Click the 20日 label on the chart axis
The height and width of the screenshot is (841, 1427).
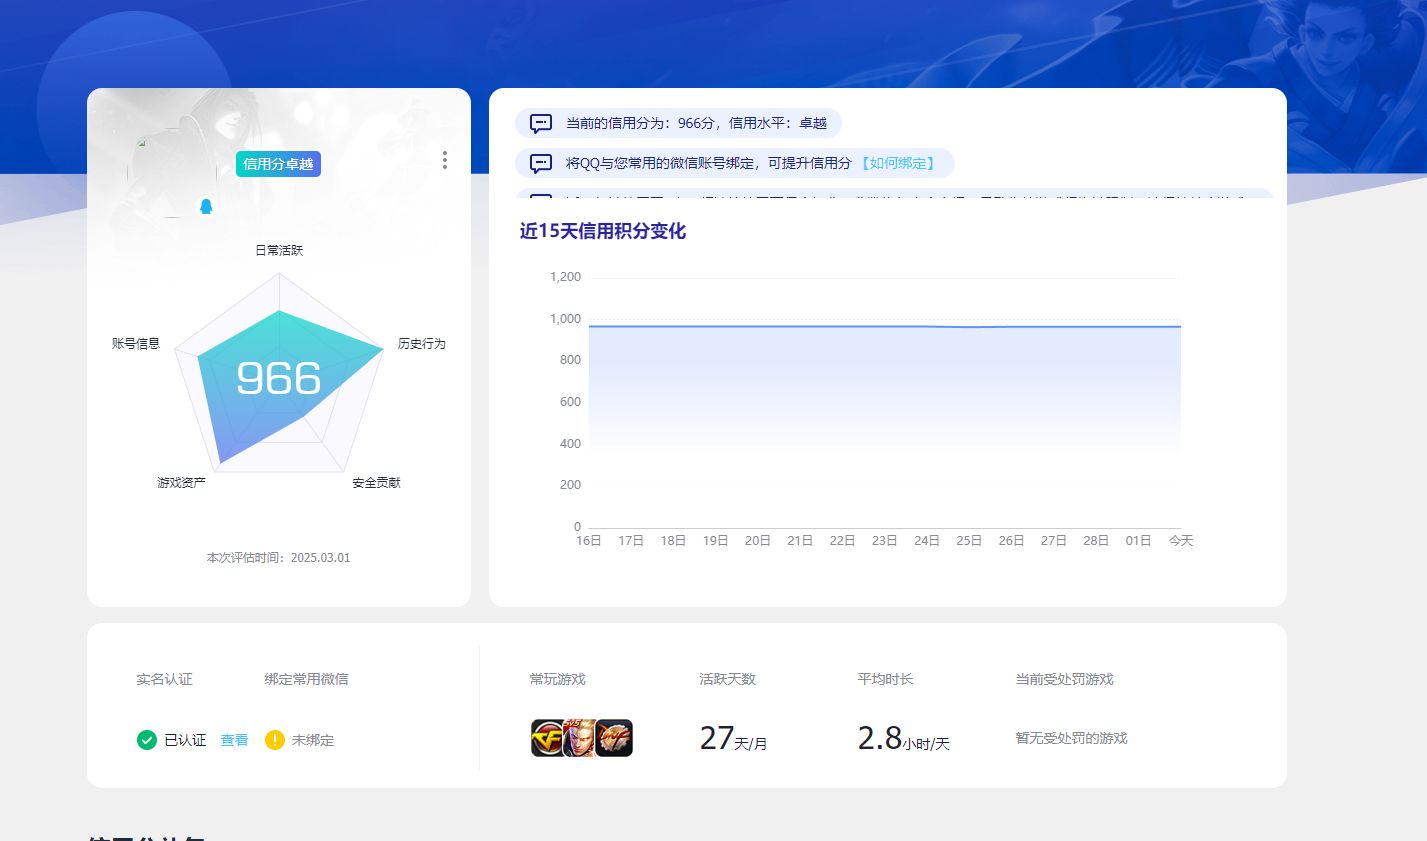758,540
